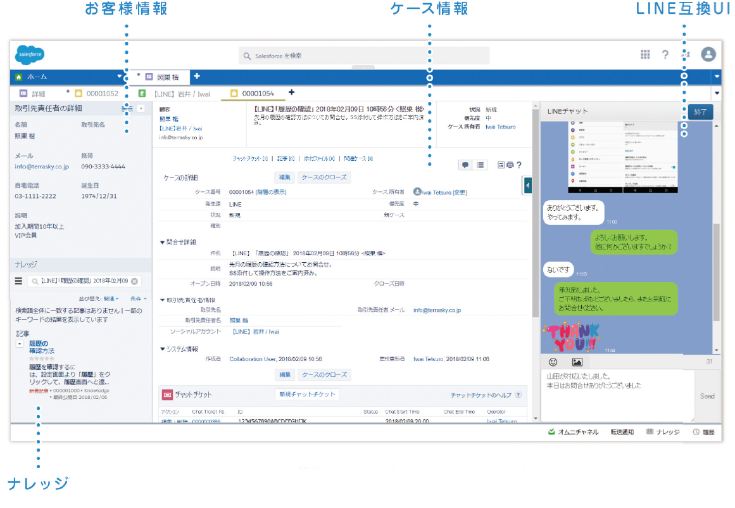
Task: Open the info@terrasky.co.jp contact mail link
Action: coord(437,310)
